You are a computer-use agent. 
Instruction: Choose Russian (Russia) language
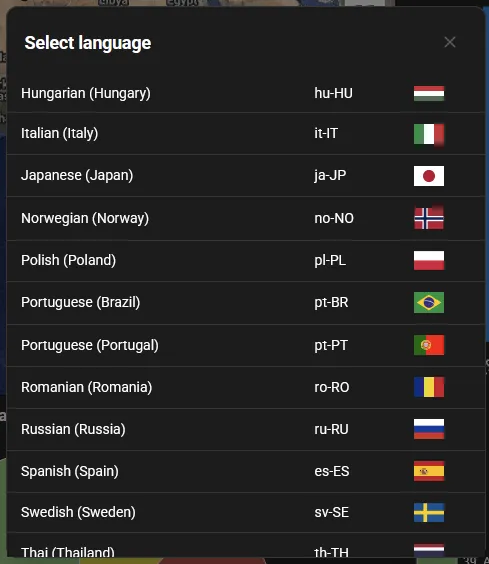pyautogui.click(x=246, y=429)
